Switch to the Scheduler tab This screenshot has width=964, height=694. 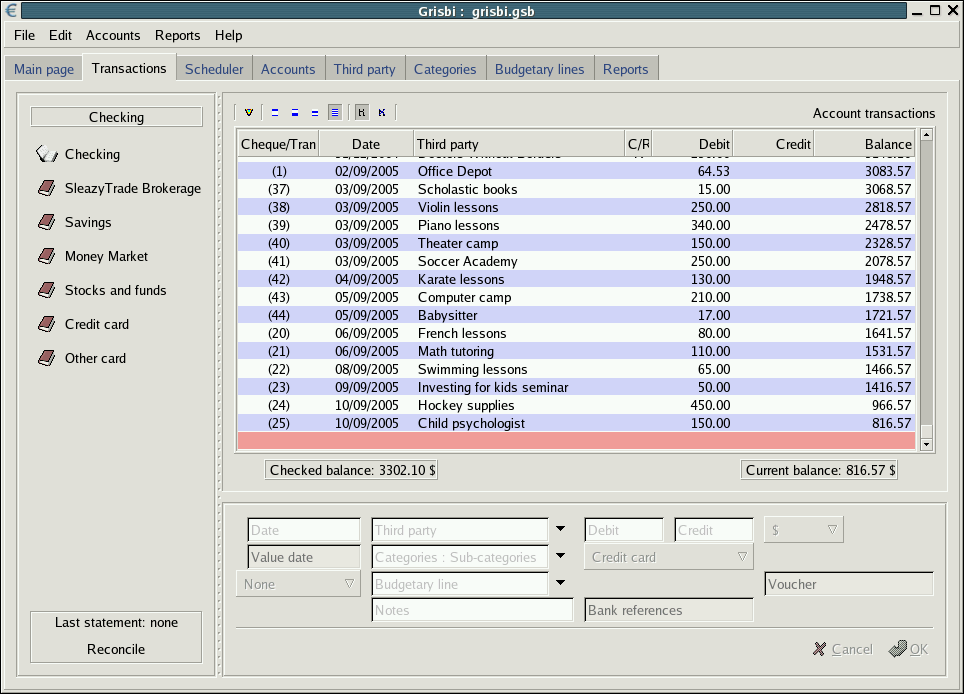click(214, 69)
